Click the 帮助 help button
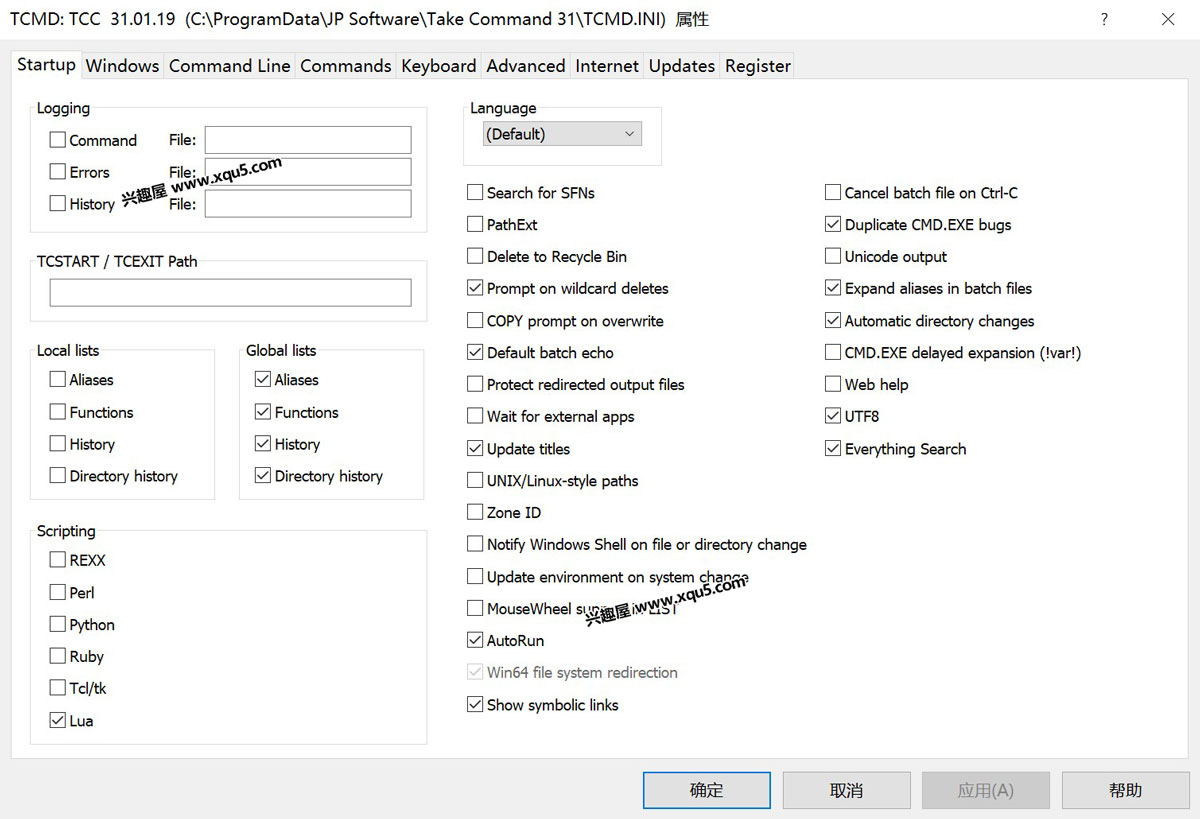This screenshot has width=1200, height=819. tap(1125, 790)
